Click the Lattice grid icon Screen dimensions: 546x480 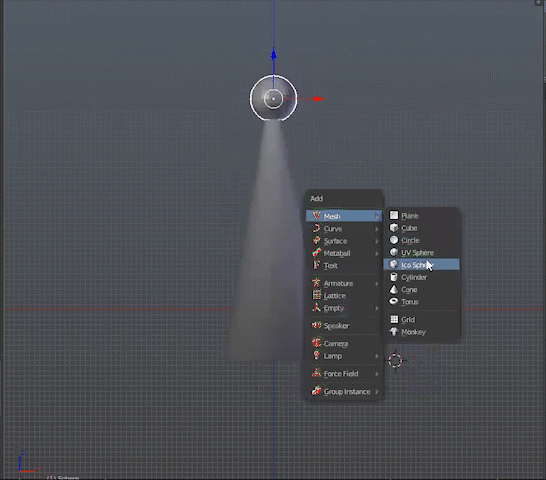[317, 295]
